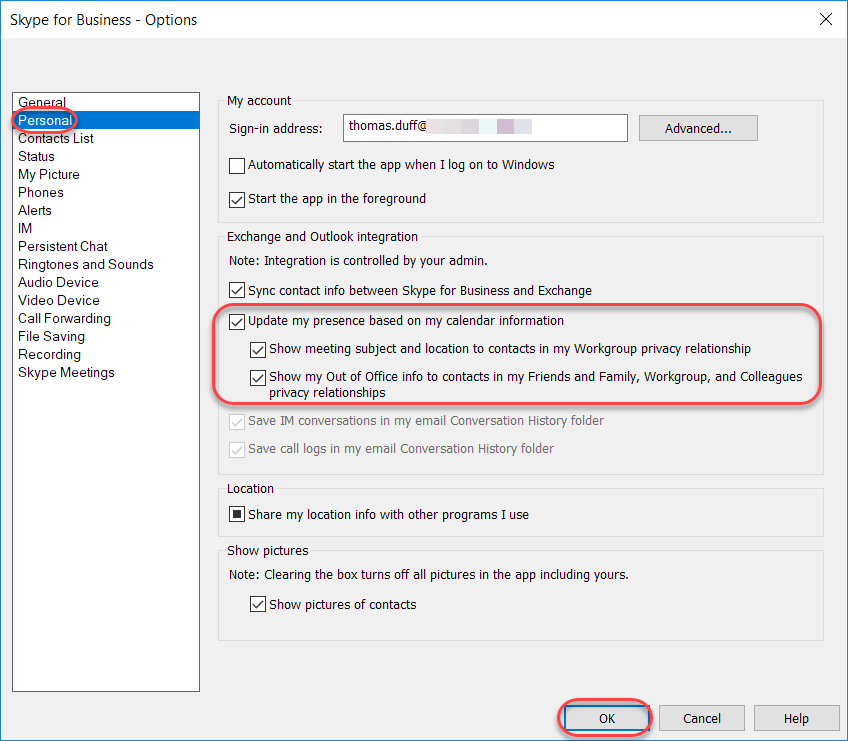Image resolution: width=848 pixels, height=741 pixels.
Task: View the Skype Meetings settings
Action: pos(65,372)
